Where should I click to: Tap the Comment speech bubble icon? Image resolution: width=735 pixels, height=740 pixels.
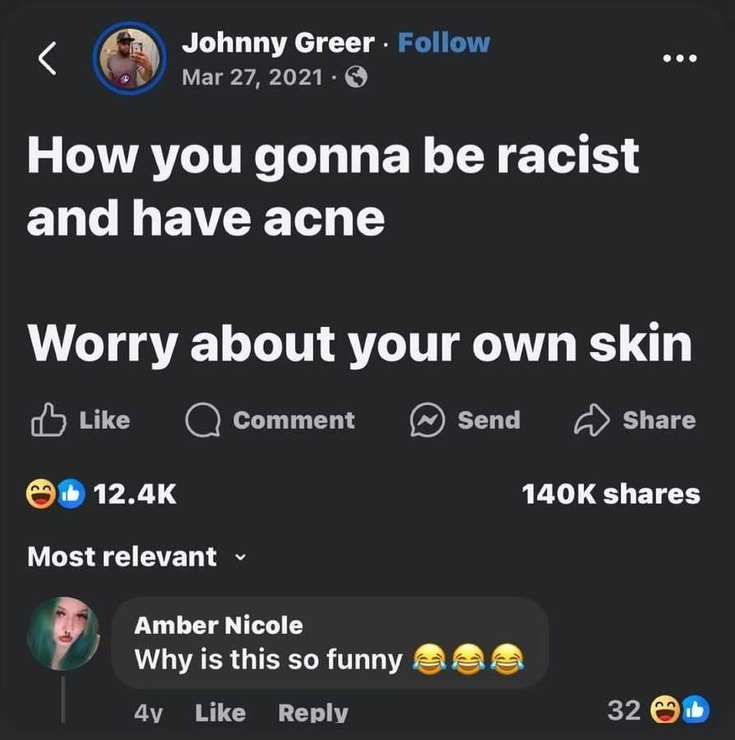(203, 420)
